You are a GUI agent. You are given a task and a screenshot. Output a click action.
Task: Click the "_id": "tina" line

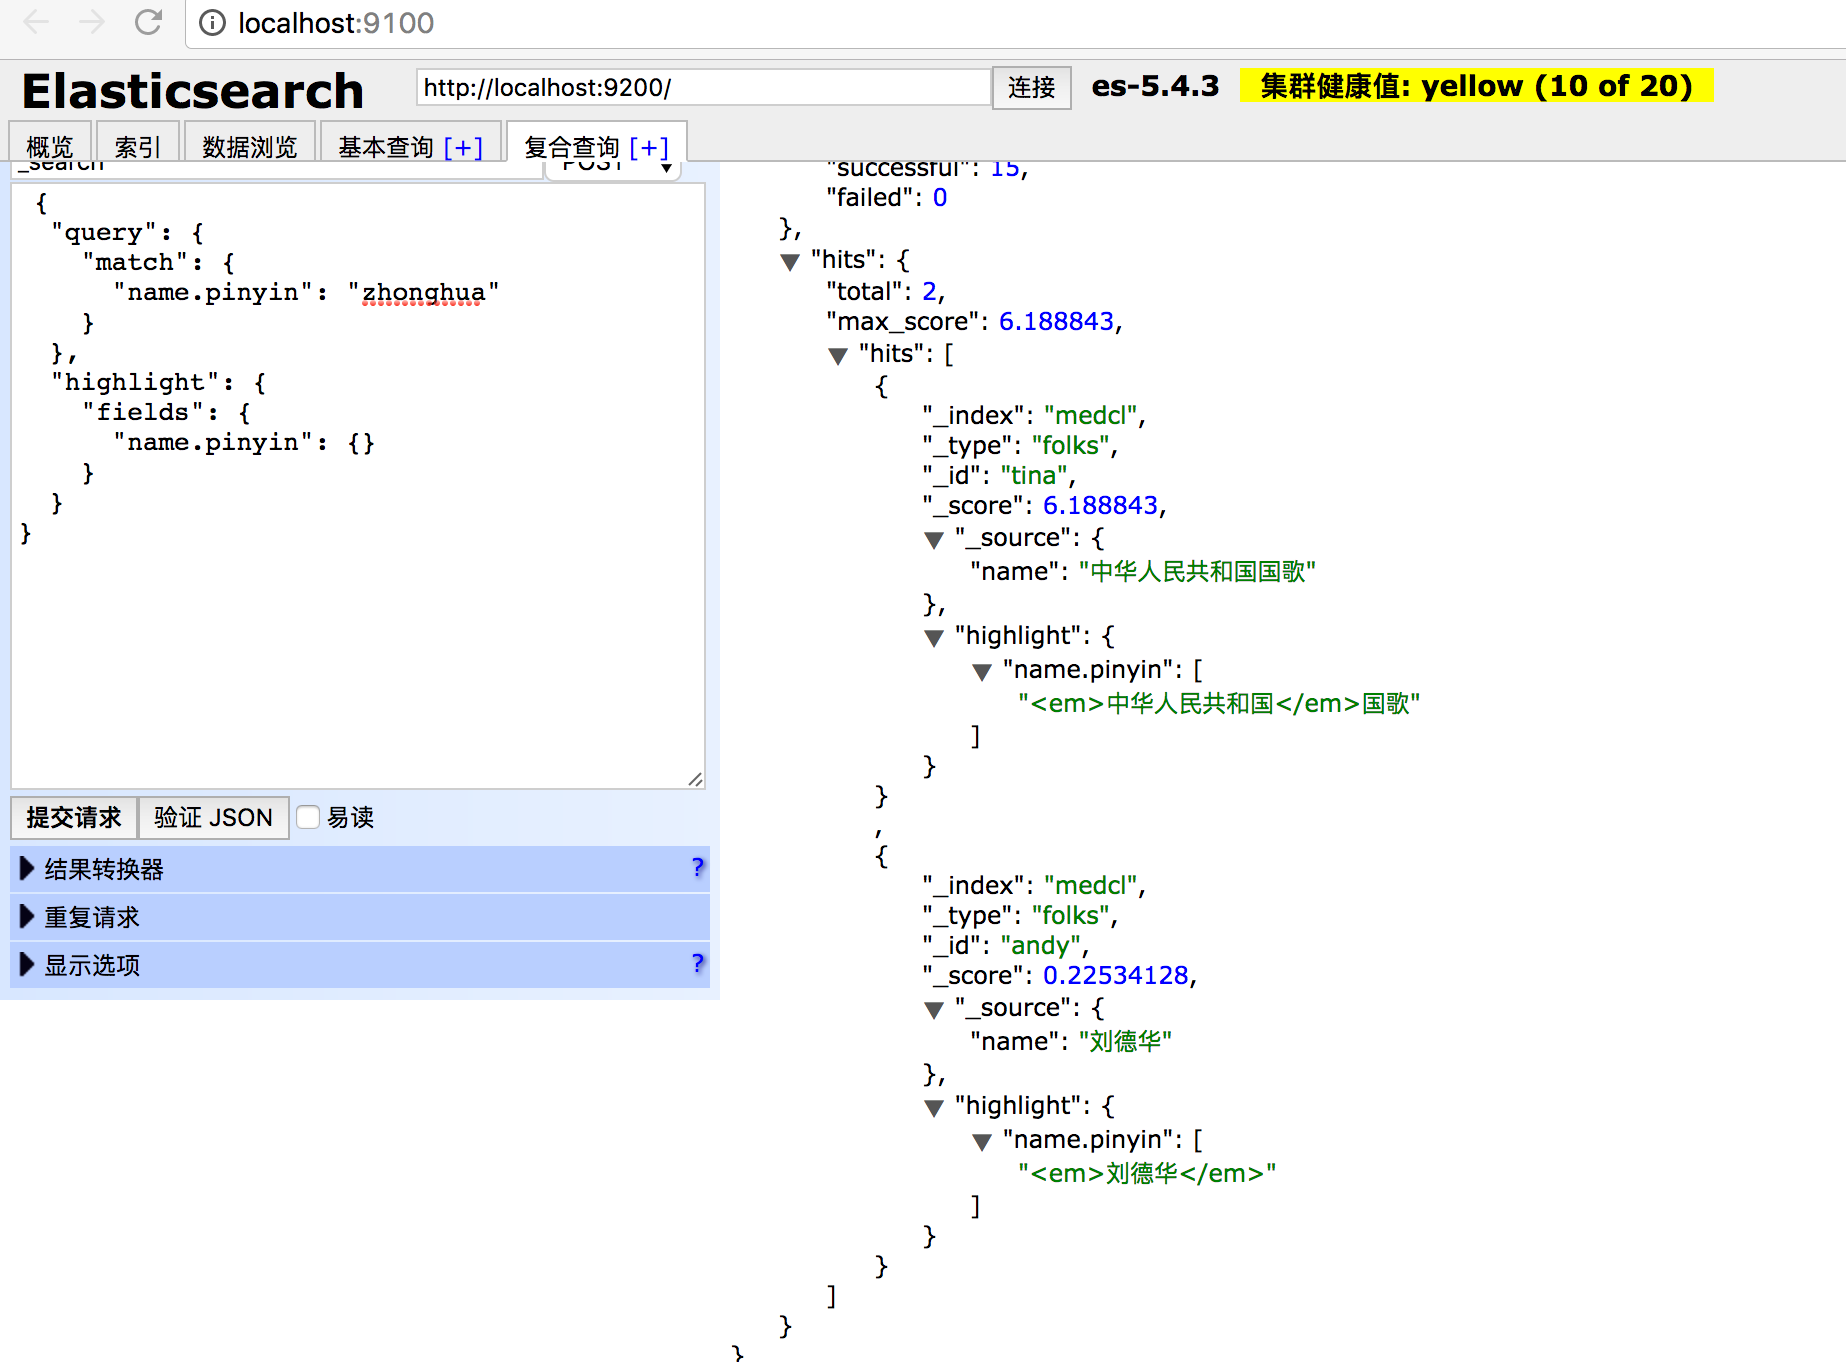click(999, 475)
